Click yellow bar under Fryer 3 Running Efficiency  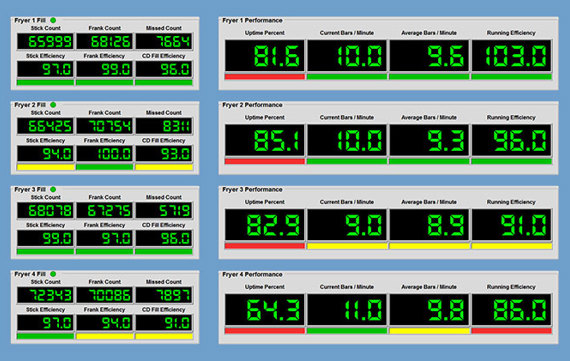pyautogui.click(x=511, y=246)
